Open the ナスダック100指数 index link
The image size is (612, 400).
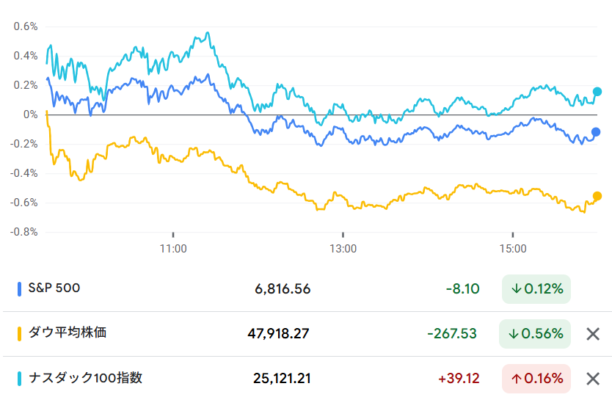point(85,379)
